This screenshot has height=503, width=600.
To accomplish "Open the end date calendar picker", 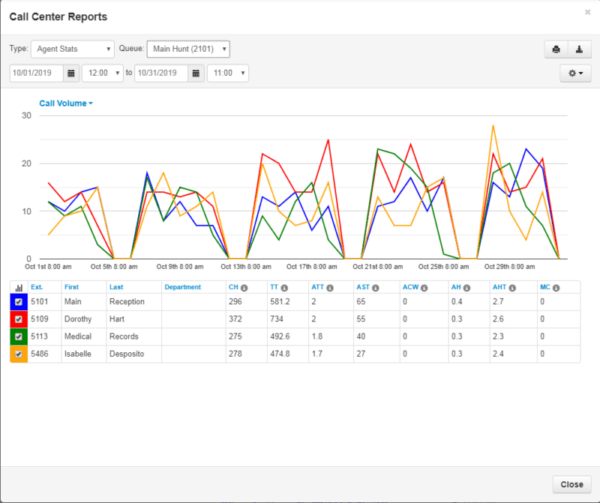I will point(195,73).
